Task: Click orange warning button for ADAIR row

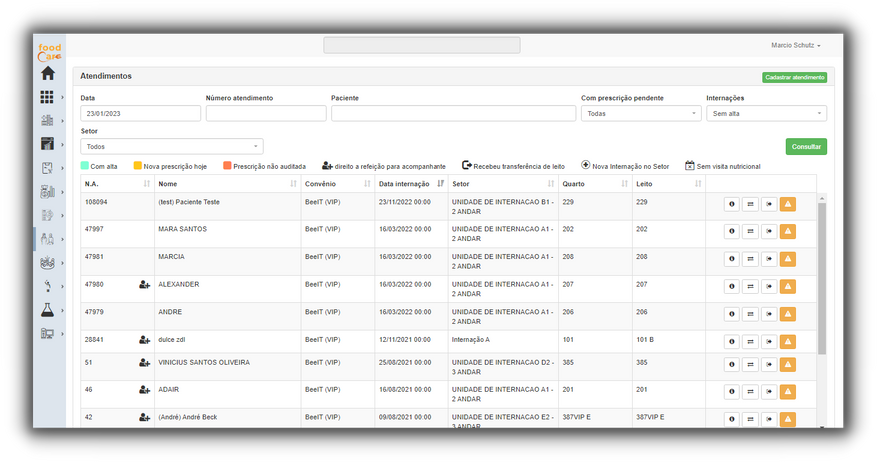Action: click(787, 392)
